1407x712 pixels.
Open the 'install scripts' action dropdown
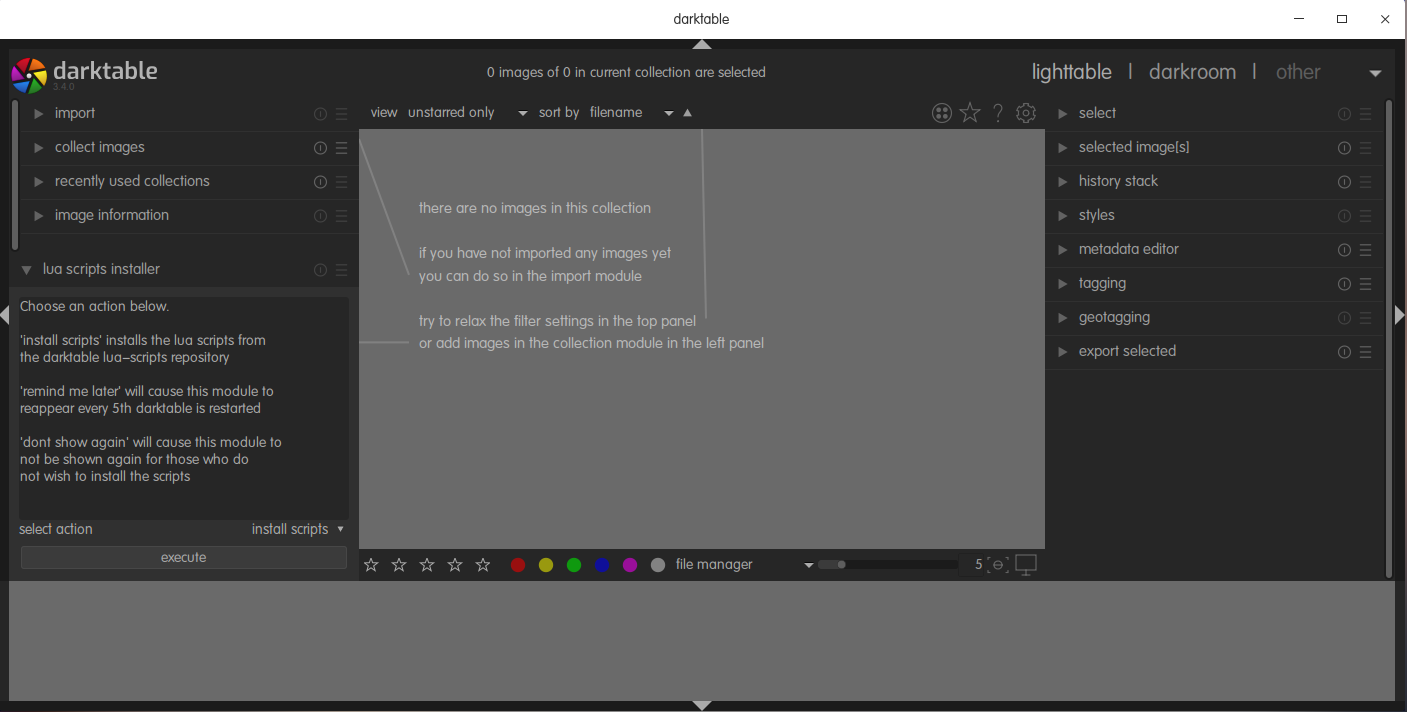tap(297, 529)
